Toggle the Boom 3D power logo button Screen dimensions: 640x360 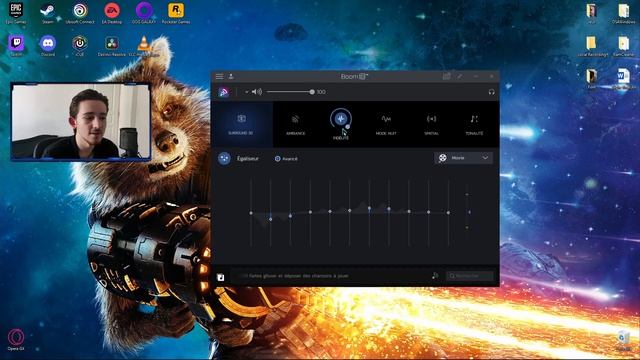[x=223, y=92]
